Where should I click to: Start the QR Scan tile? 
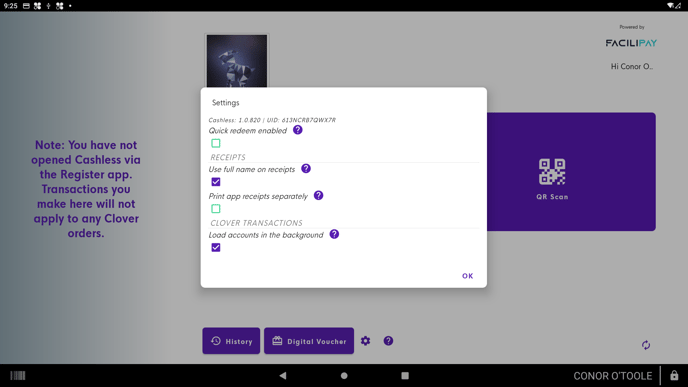click(571, 172)
